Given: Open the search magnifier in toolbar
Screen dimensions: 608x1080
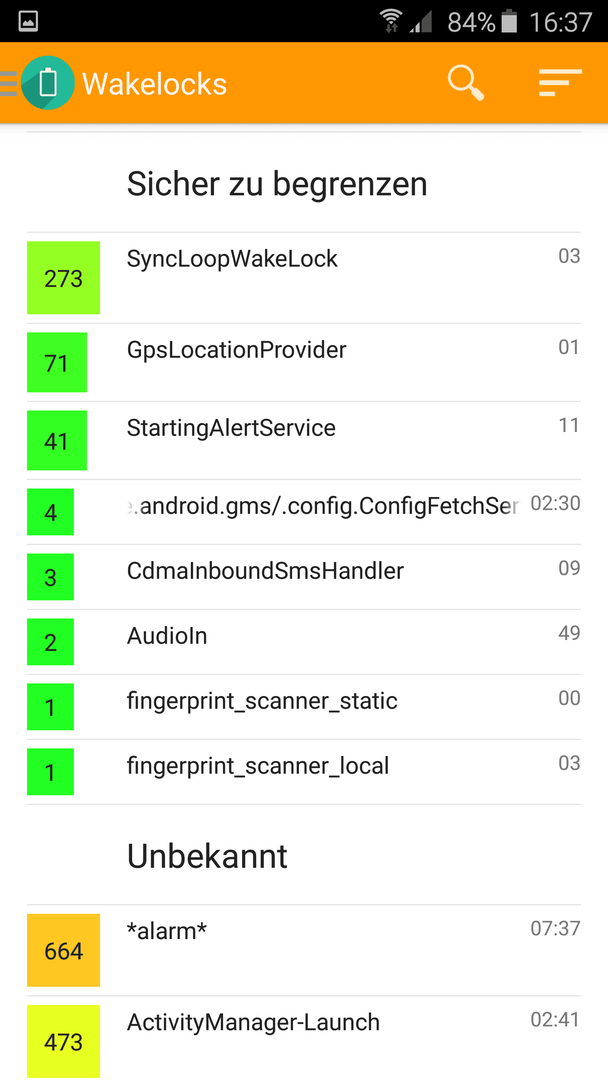Looking at the screenshot, I should (466, 83).
